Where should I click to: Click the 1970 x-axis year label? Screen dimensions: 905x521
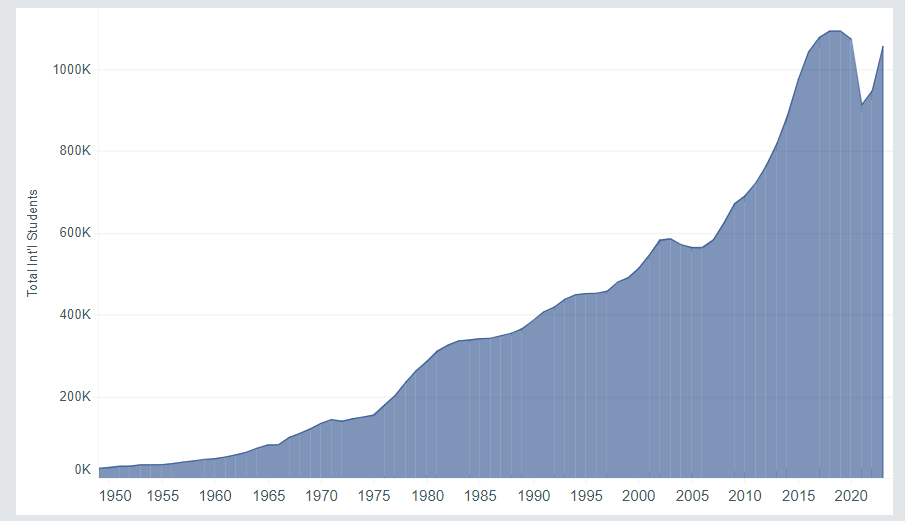[x=321, y=496]
